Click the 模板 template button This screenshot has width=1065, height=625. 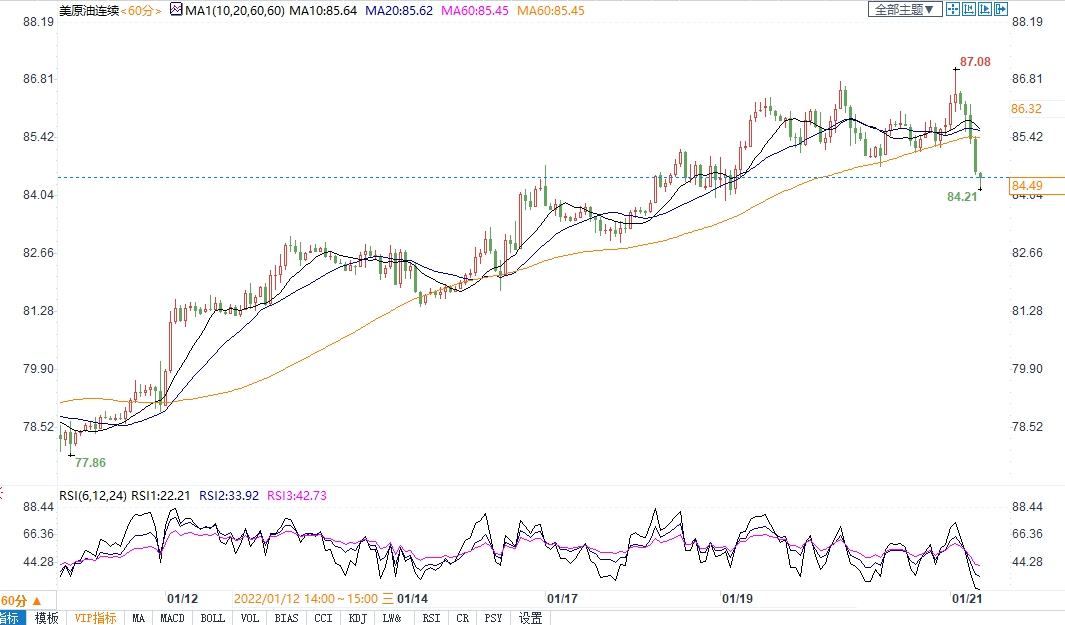pyautogui.click(x=47, y=618)
